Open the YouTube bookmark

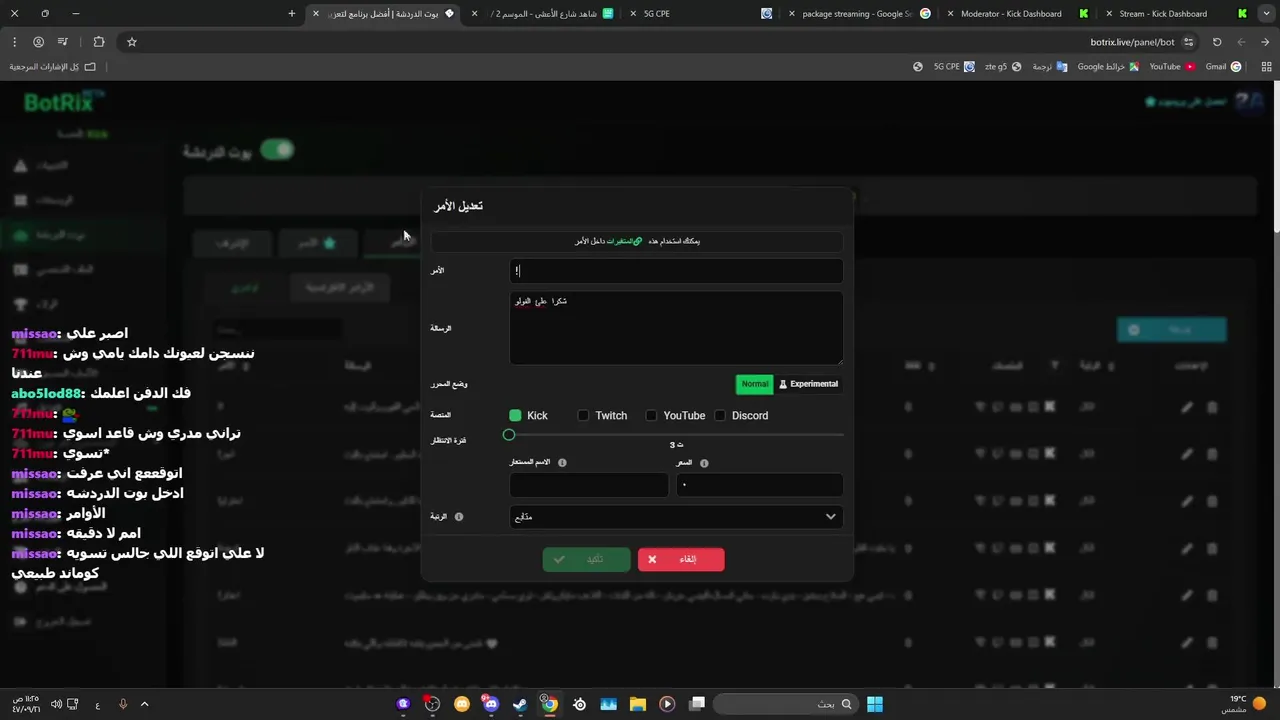pos(1172,67)
